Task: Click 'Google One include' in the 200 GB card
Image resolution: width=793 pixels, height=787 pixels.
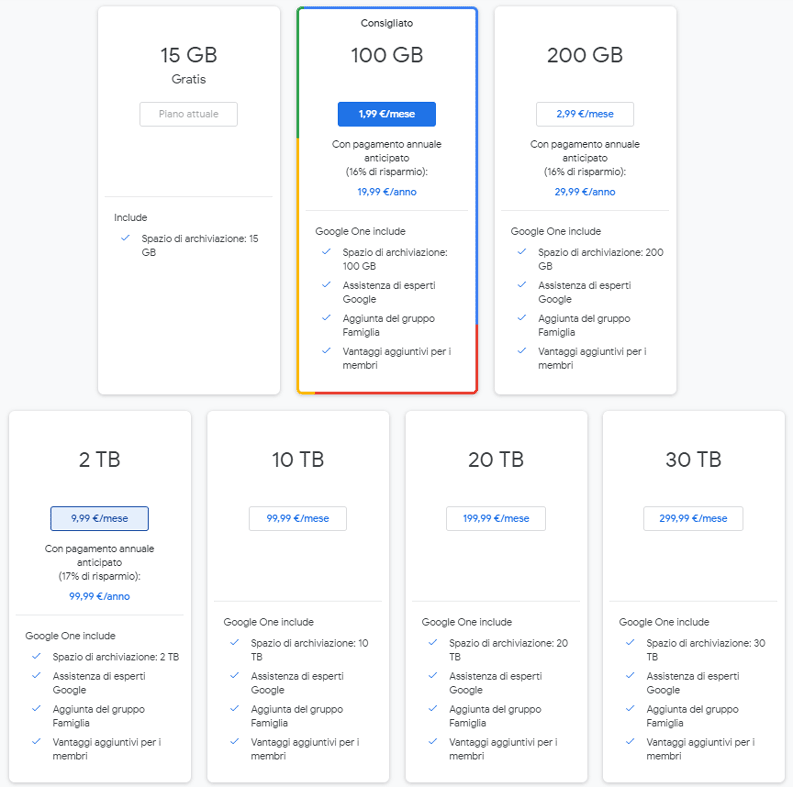Action: 556,231
